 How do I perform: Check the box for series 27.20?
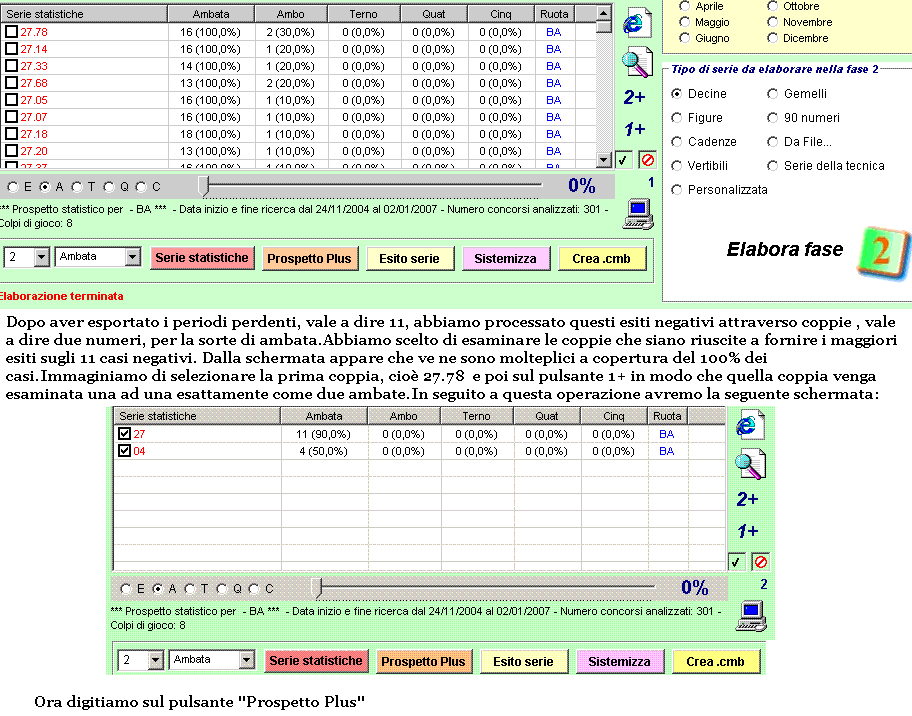[11, 150]
